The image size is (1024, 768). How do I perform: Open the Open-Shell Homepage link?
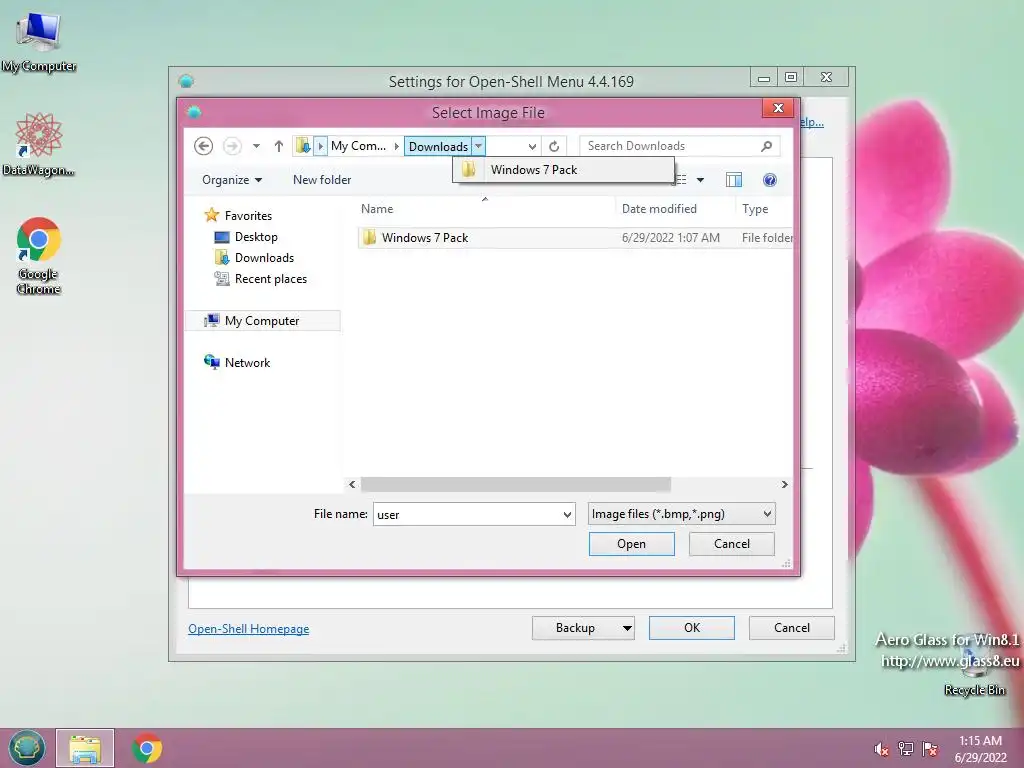click(x=249, y=628)
